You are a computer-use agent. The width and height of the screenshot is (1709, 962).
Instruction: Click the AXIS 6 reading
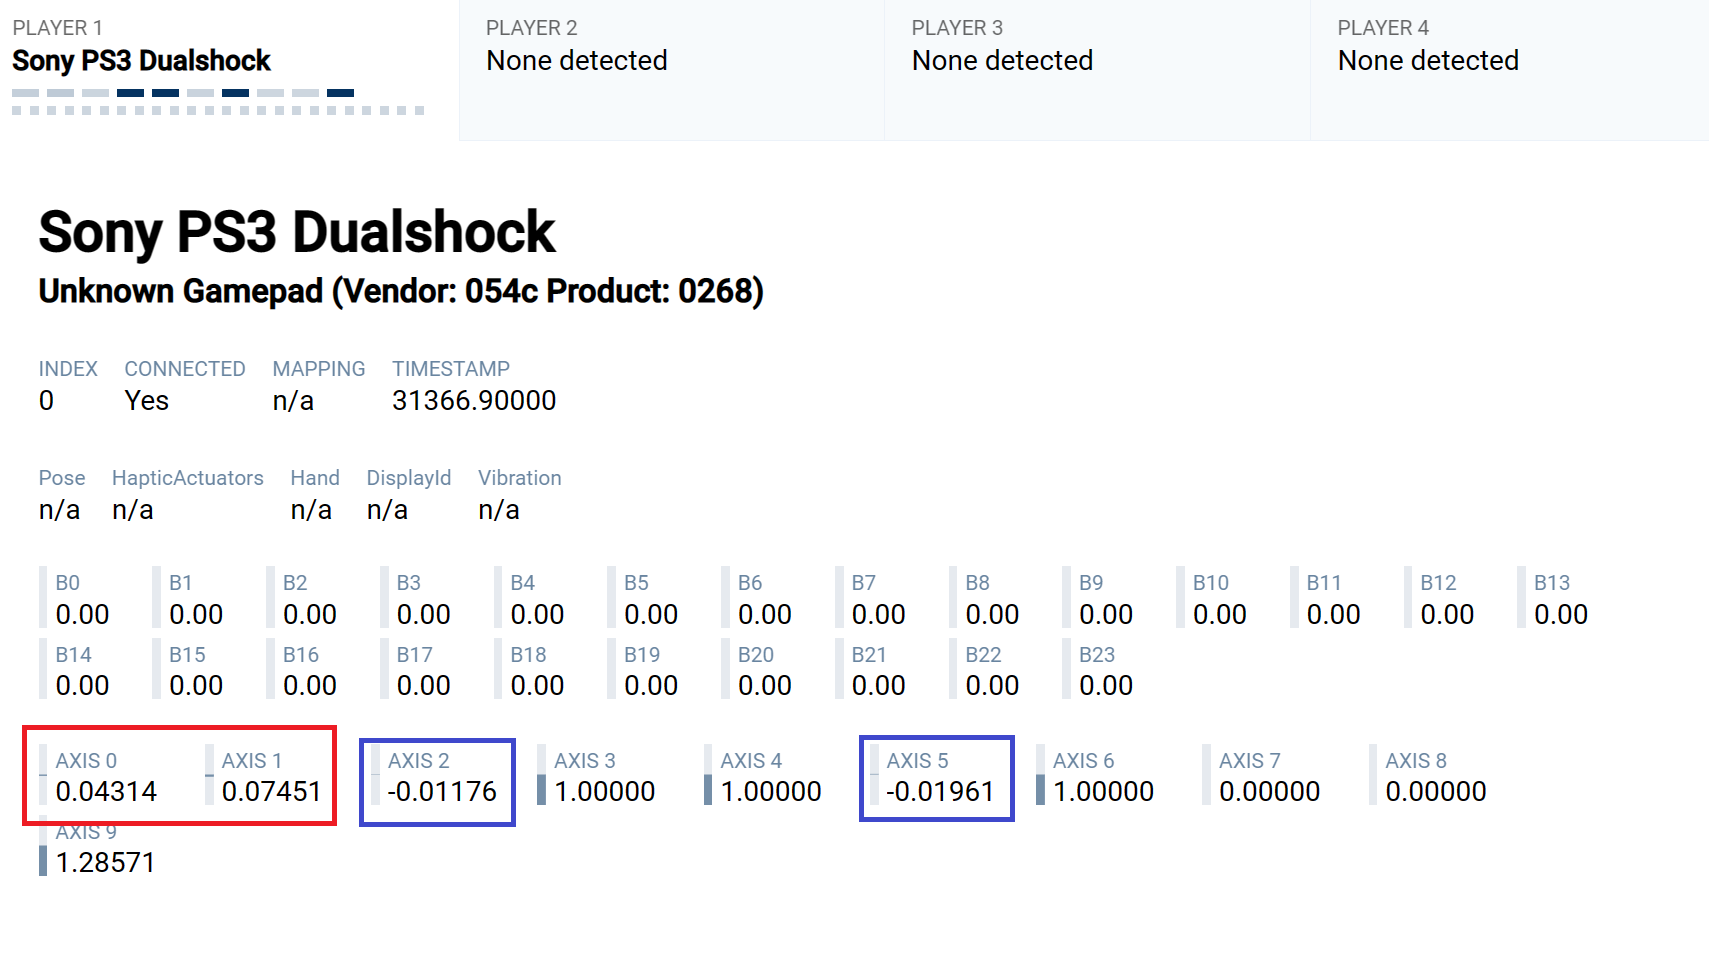click(x=1096, y=776)
